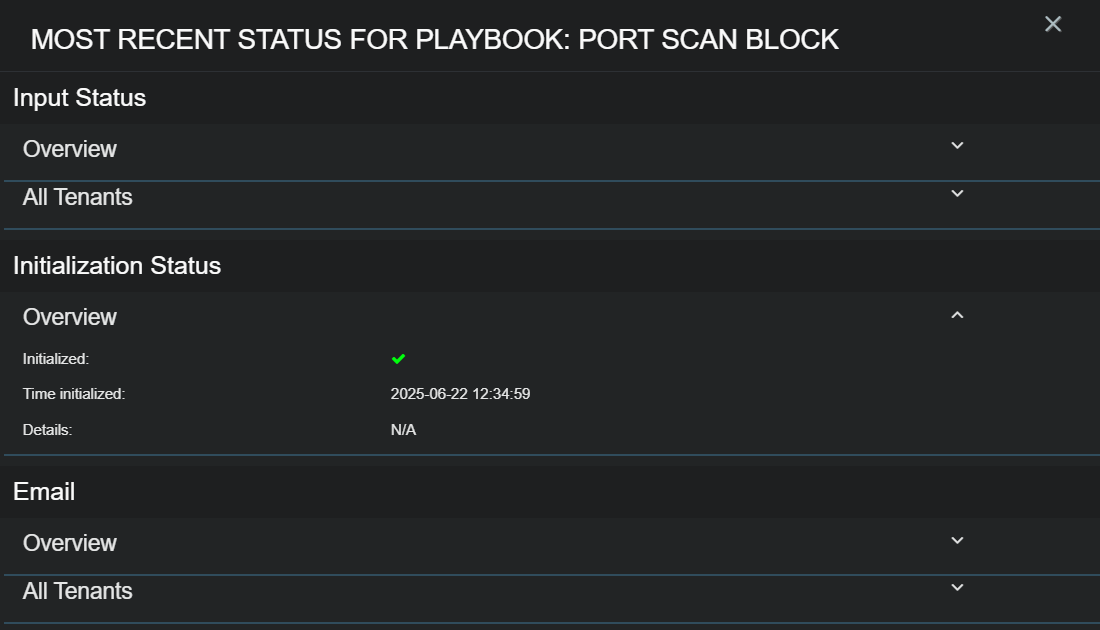Image resolution: width=1100 pixels, height=630 pixels.
Task: Open Overview row under Email
Action: pyautogui.click(x=70, y=543)
